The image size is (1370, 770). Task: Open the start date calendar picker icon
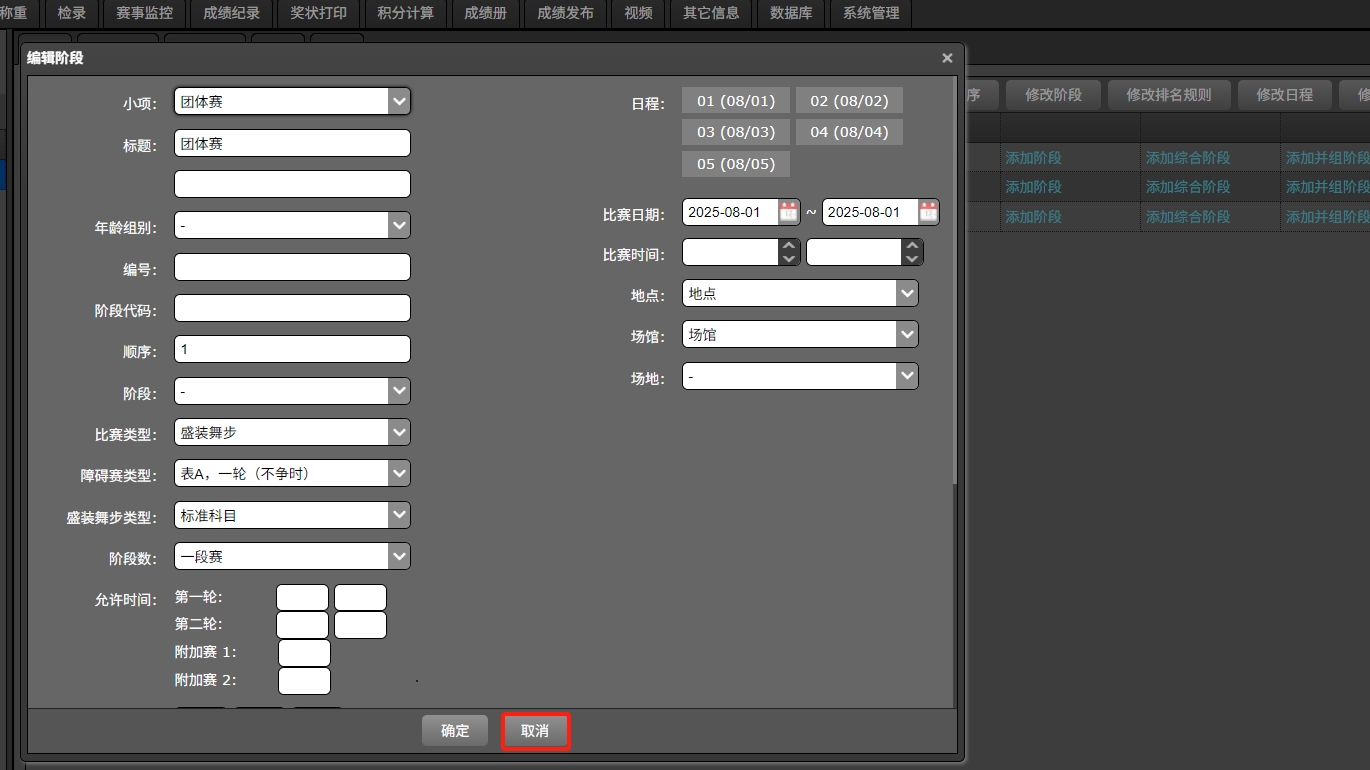point(789,212)
